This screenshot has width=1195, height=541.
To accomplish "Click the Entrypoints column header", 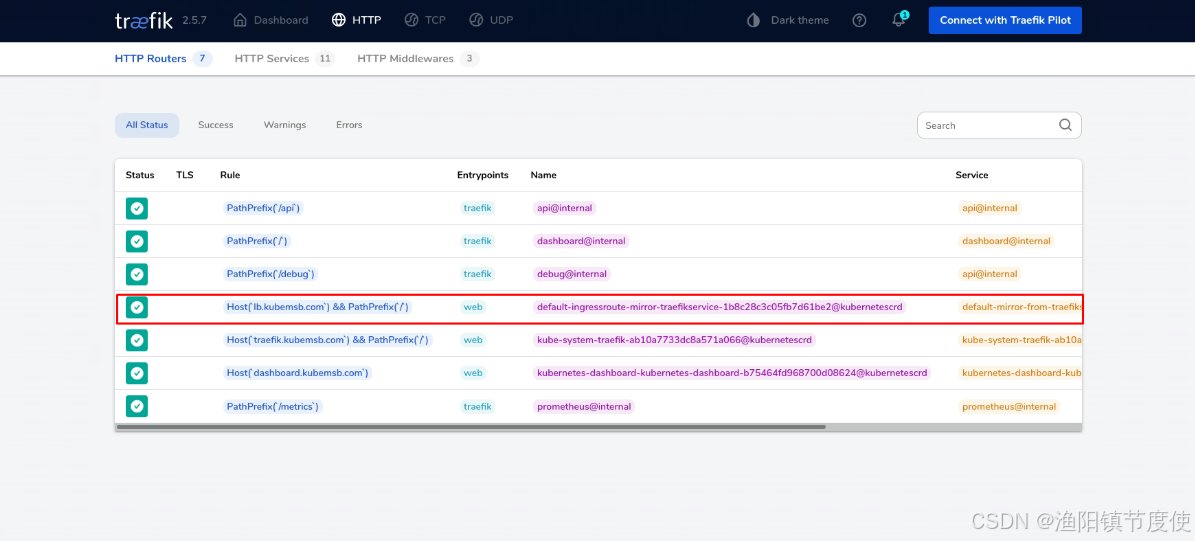I will coord(482,175).
